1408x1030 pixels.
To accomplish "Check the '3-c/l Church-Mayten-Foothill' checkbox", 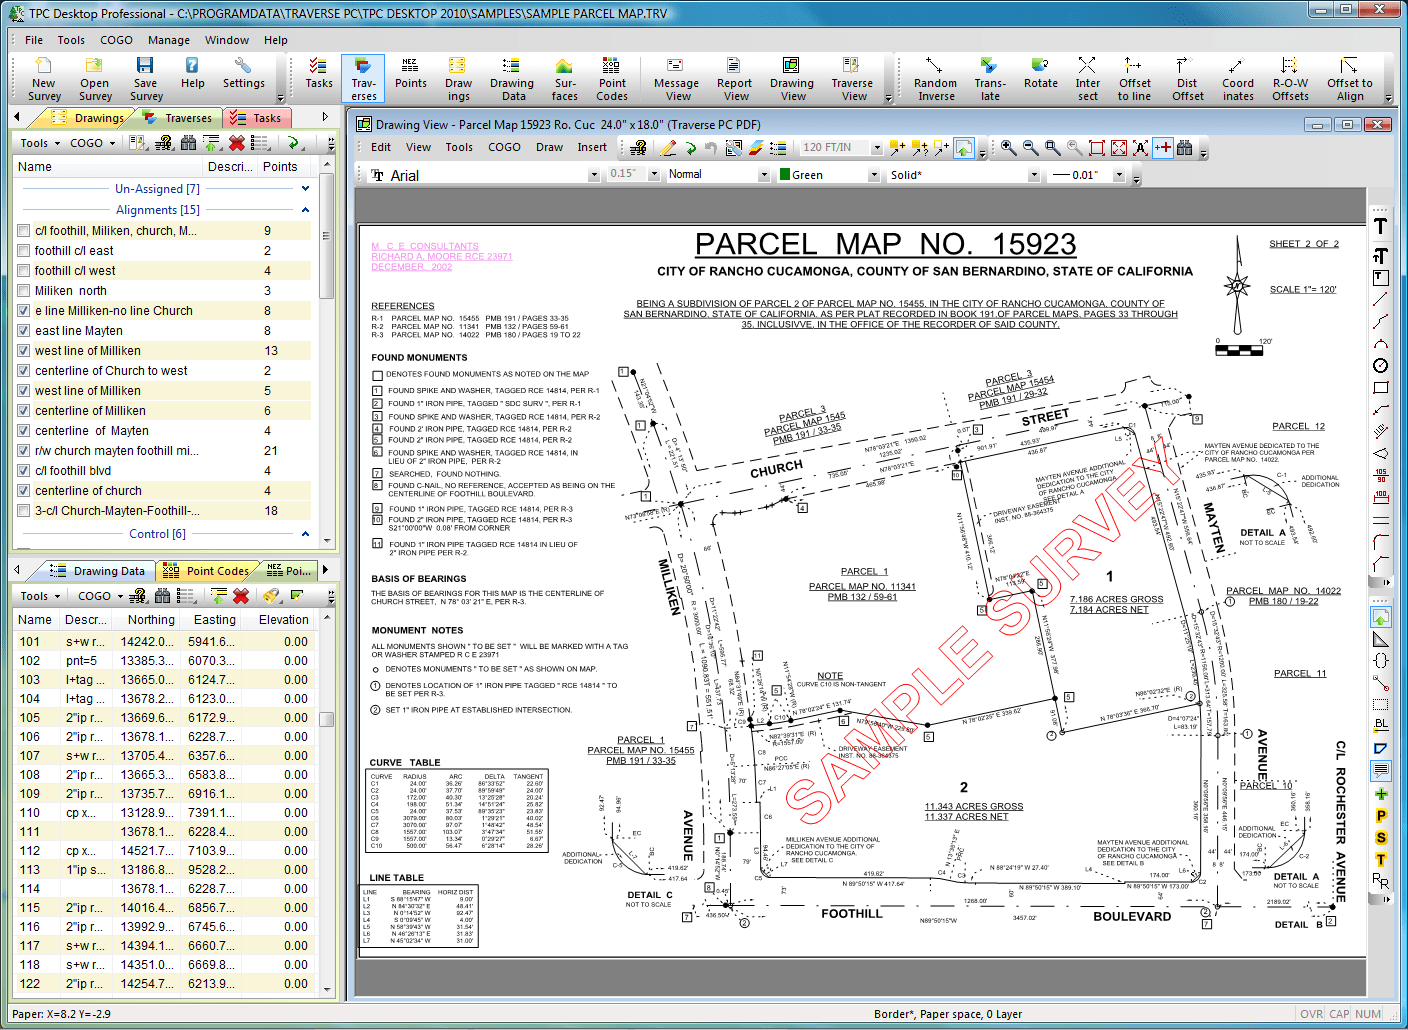I will click(23, 511).
